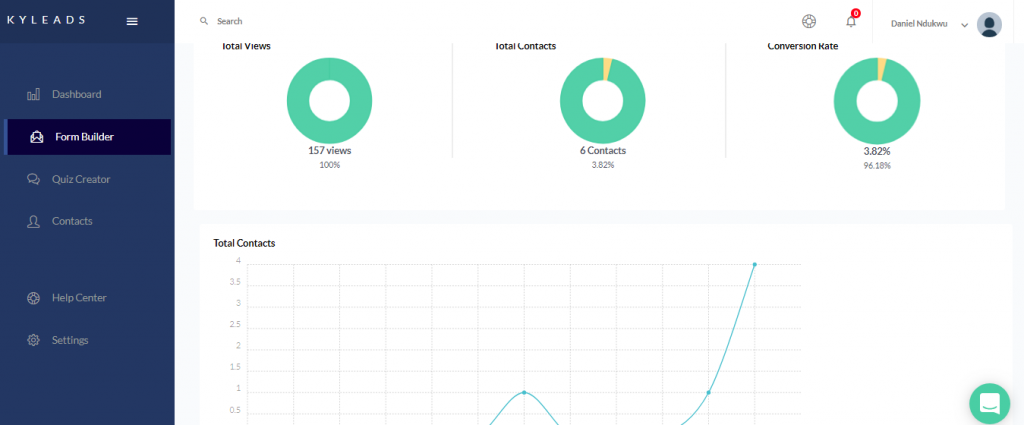Image resolution: width=1024 pixels, height=425 pixels.
Task: Click the Settings gear icon
Action: [x=33, y=340]
